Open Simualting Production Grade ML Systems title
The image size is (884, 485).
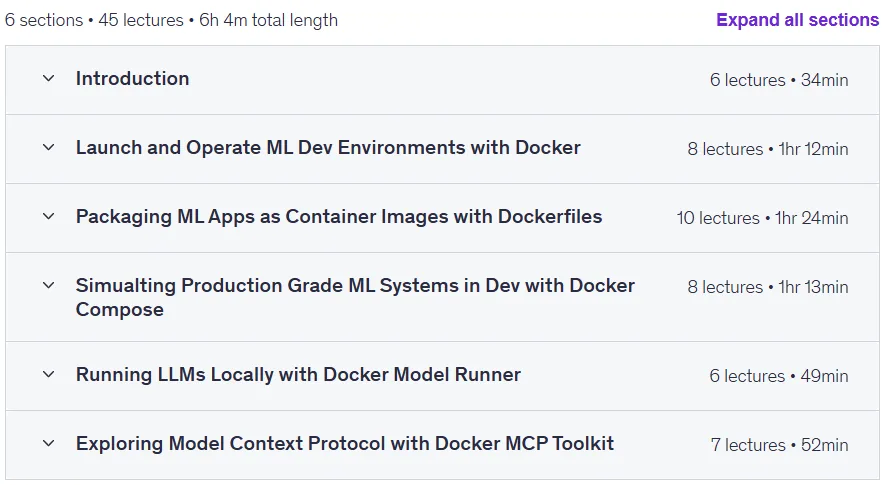point(355,297)
